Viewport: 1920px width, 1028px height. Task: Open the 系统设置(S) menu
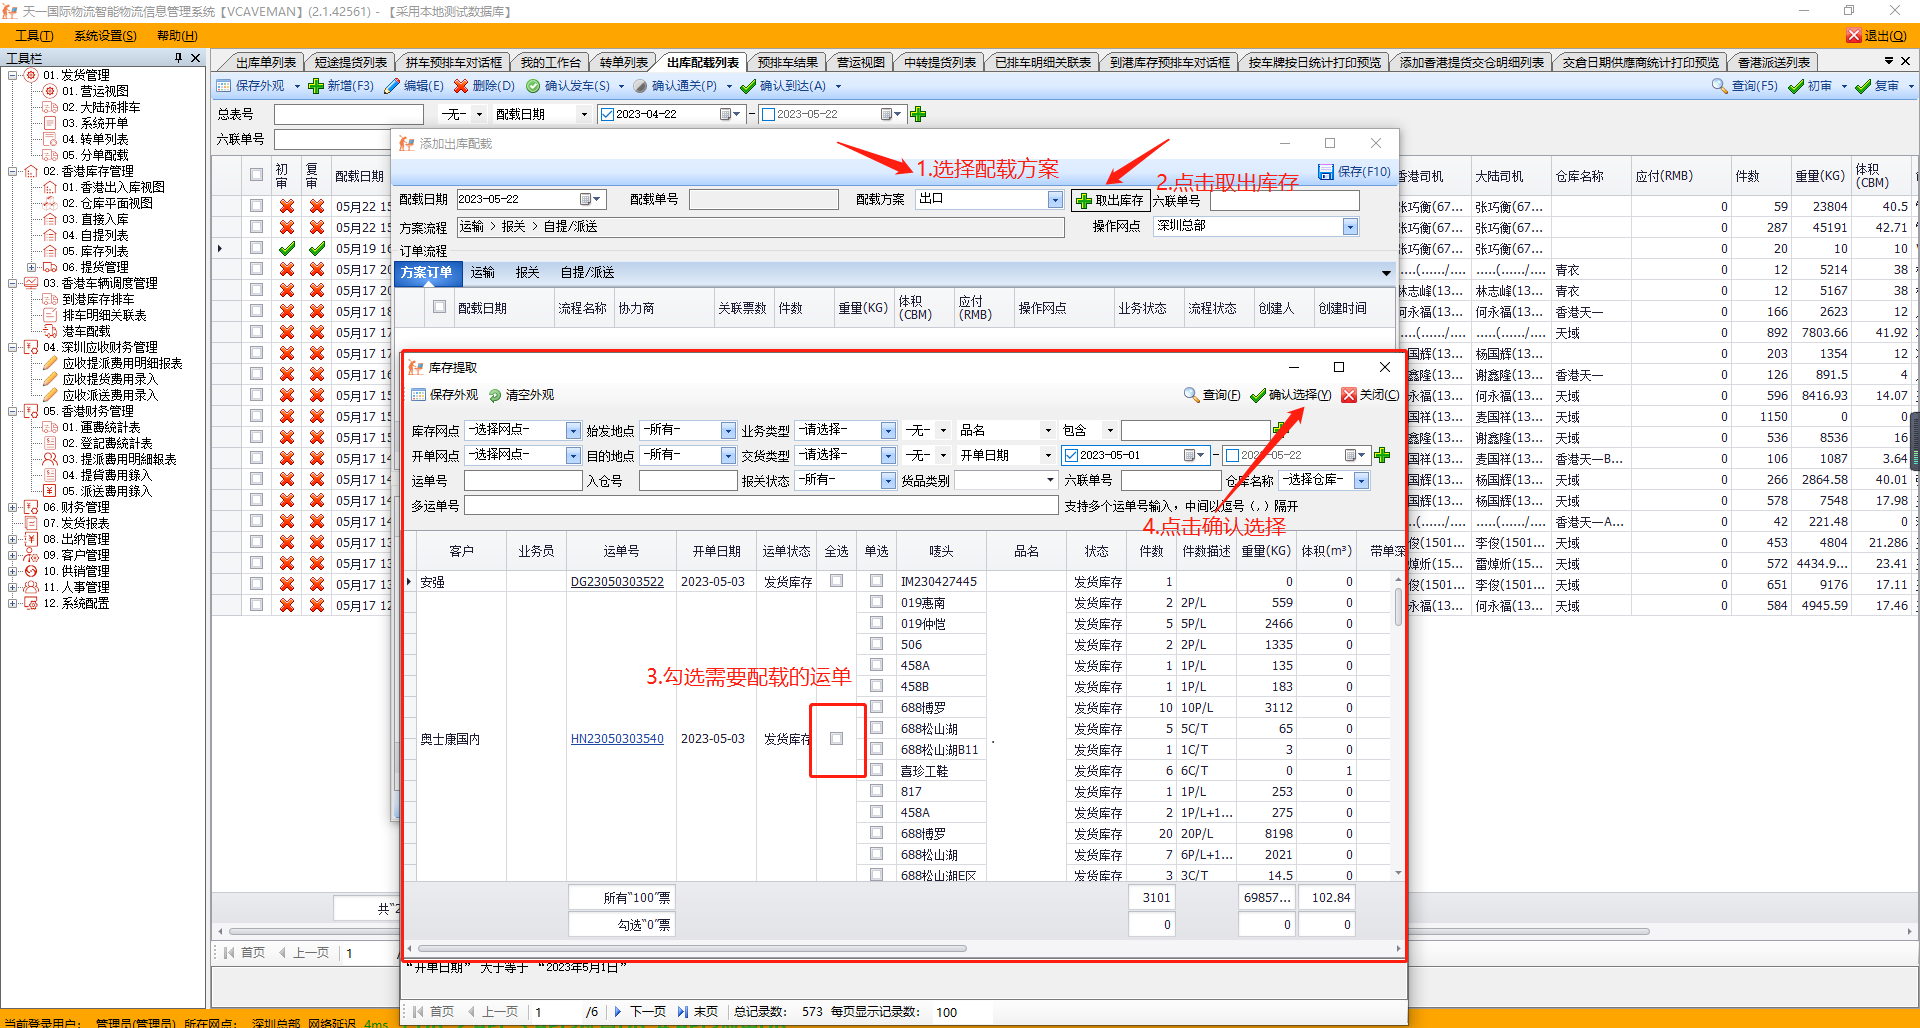click(x=105, y=36)
